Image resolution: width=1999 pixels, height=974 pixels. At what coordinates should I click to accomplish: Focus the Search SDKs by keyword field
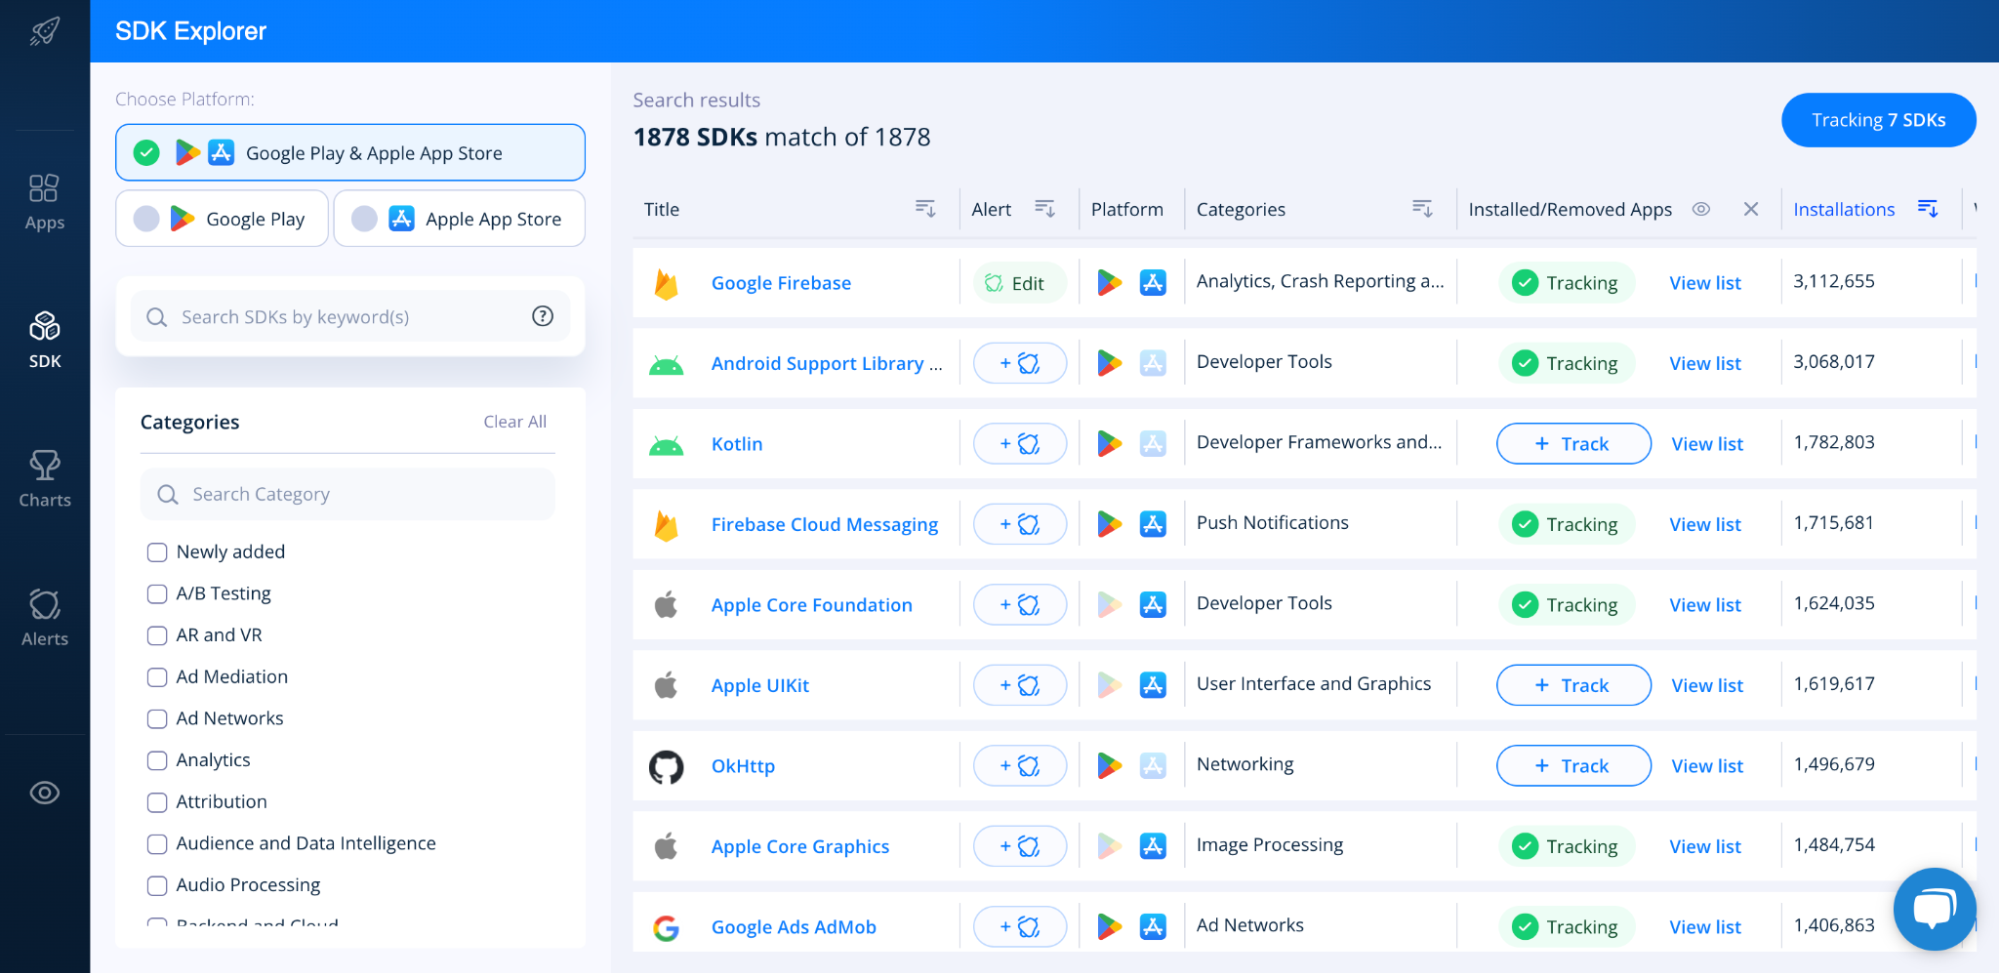point(350,317)
